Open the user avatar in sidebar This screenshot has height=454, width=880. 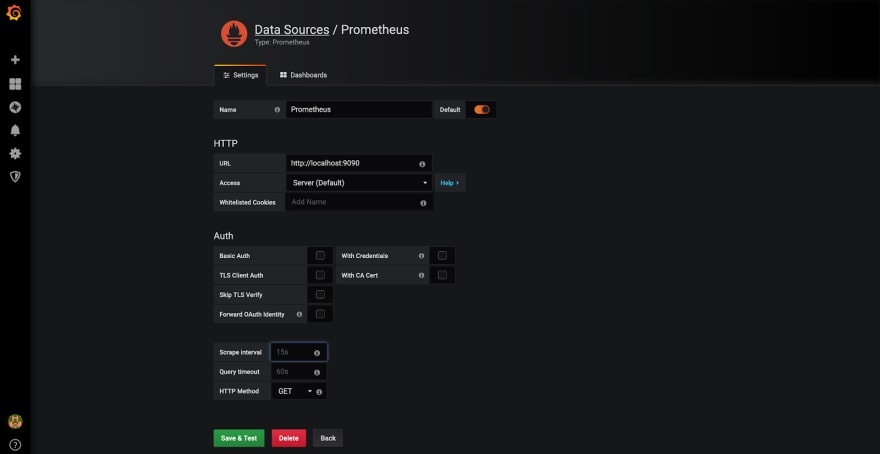(x=15, y=421)
